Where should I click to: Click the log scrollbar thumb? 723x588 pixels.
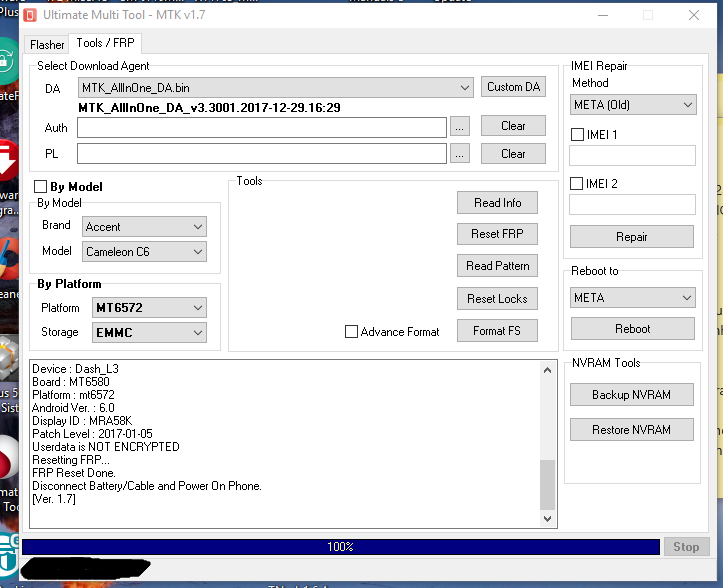(547, 484)
